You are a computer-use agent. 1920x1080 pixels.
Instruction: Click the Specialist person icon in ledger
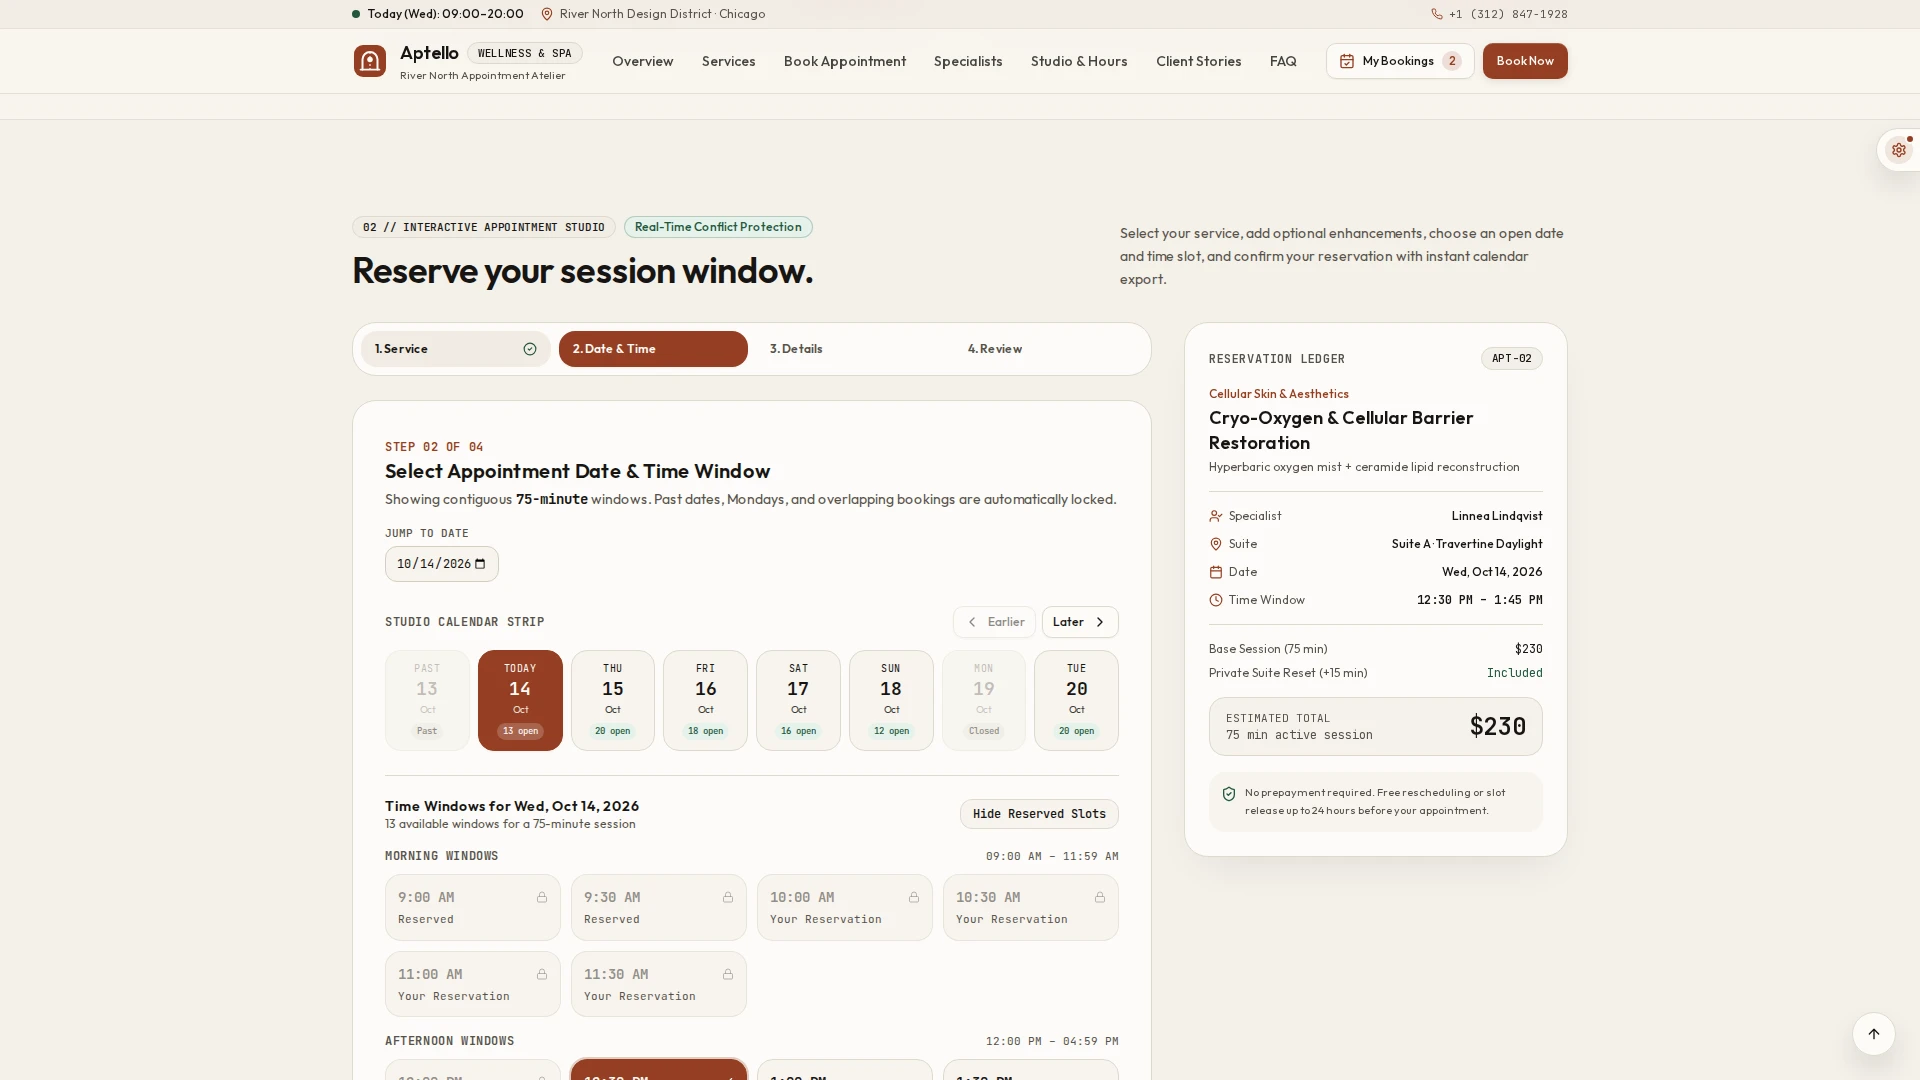pyautogui.click(x=1216, y=516)
